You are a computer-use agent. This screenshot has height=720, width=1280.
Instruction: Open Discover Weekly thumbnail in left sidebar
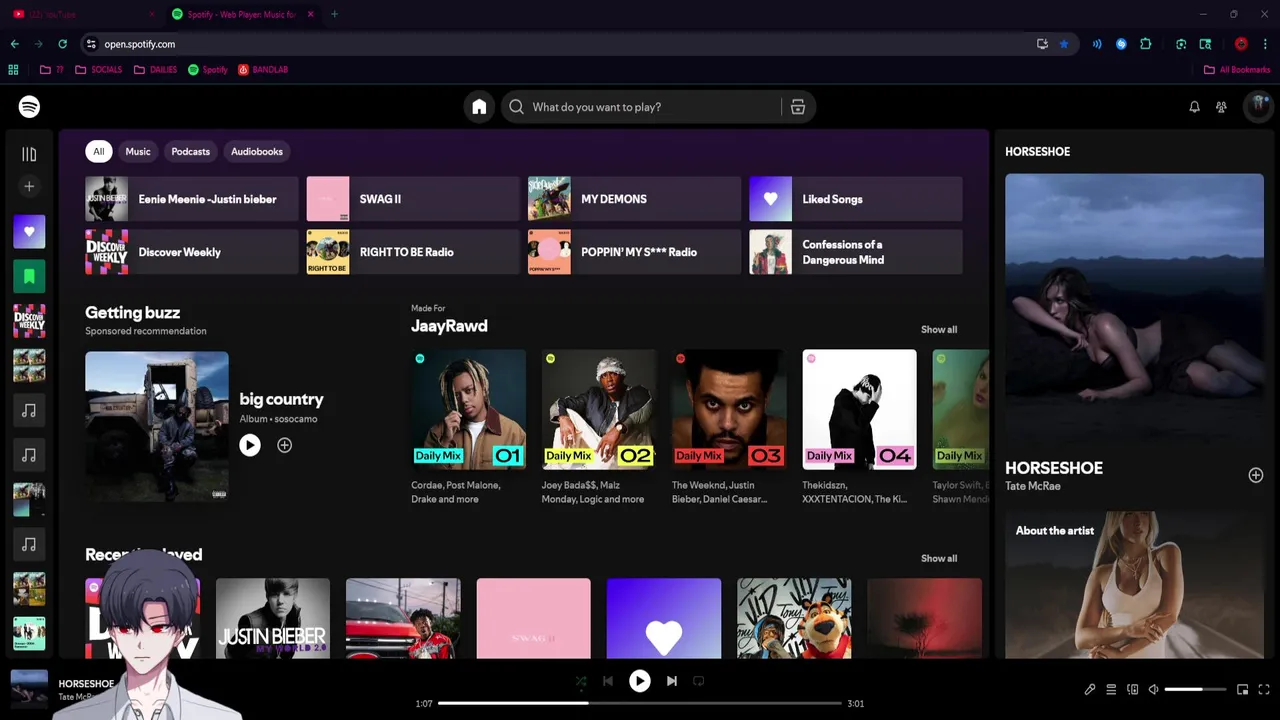pyautogui.click(x=29, y=321)
